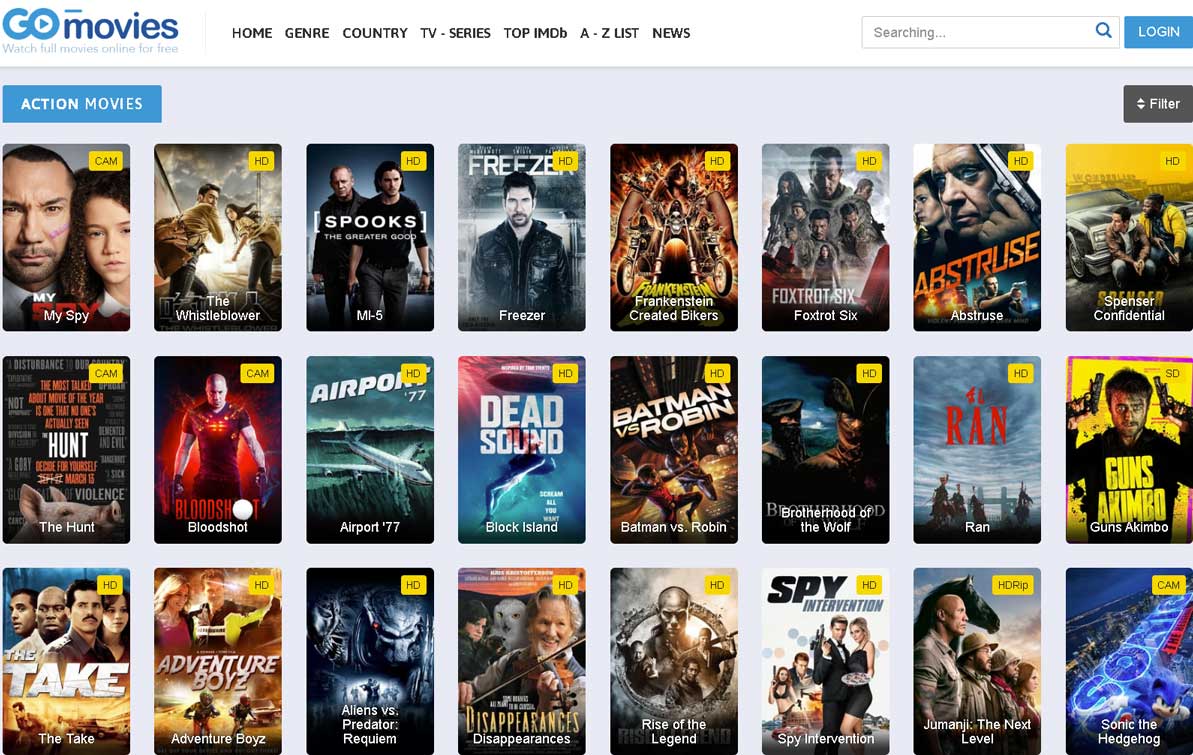The height and width of the screenshot is (755, 1193).
Task: Open the Foxtrot Six poster
Action: 826,237
